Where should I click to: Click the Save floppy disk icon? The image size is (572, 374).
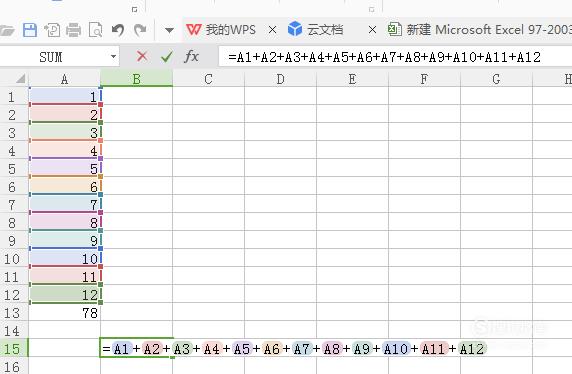[x=30, y=30]
